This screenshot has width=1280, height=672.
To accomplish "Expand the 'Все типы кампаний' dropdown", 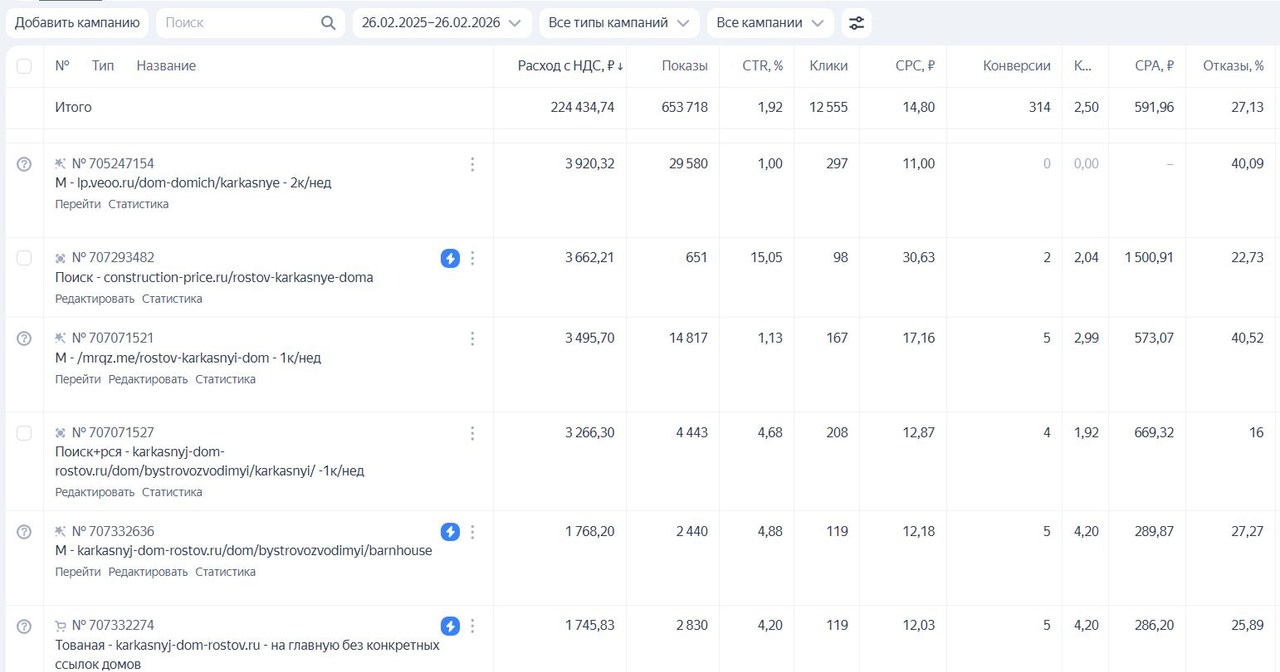I will tap(619, 23).
